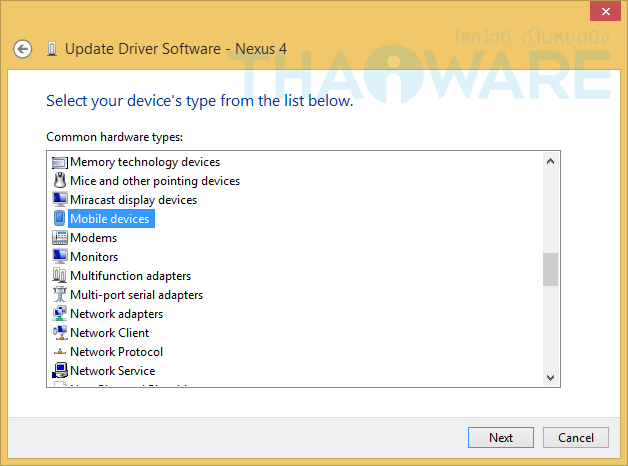Screen dimensions: 628x466
Task: Select Network Protocol hardware type
Action: pyautogui.click(x=116, y=352)
